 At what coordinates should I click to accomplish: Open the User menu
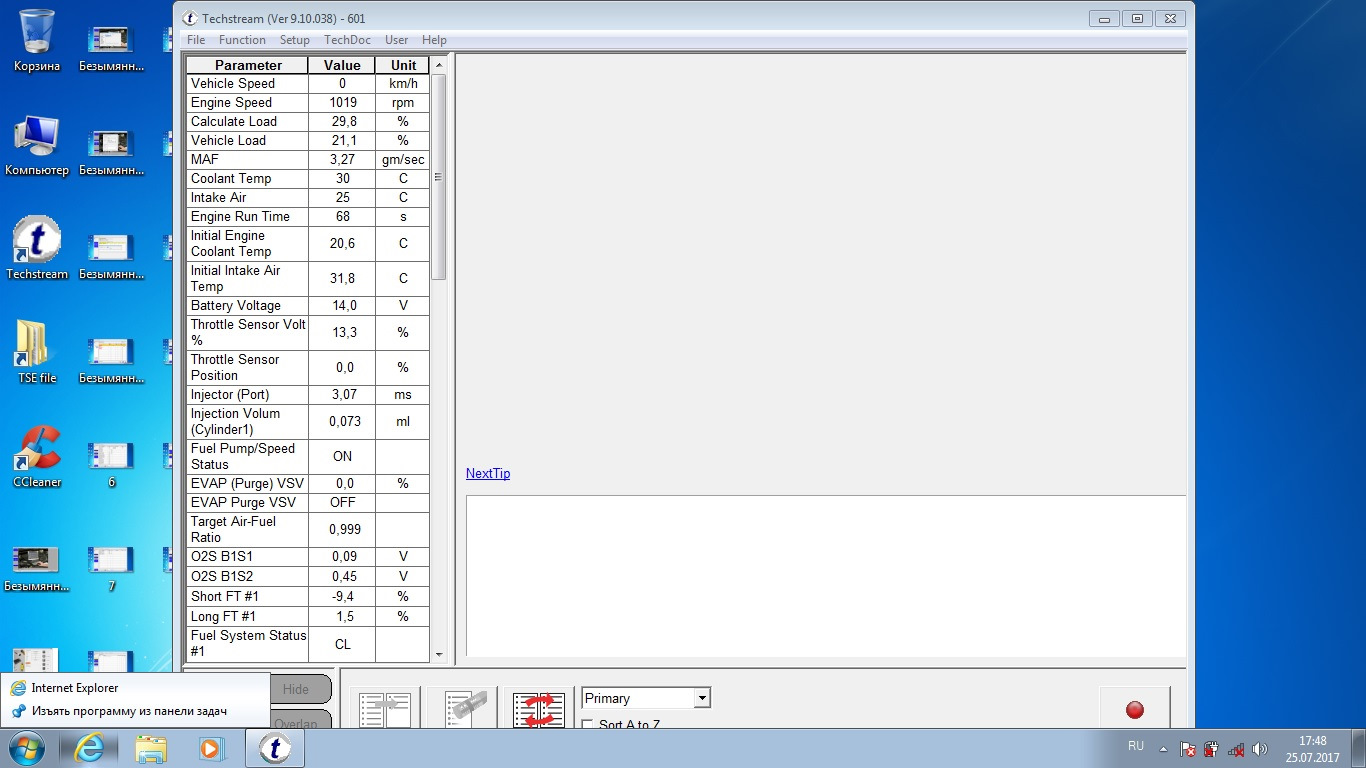click(x=396, y=40)
